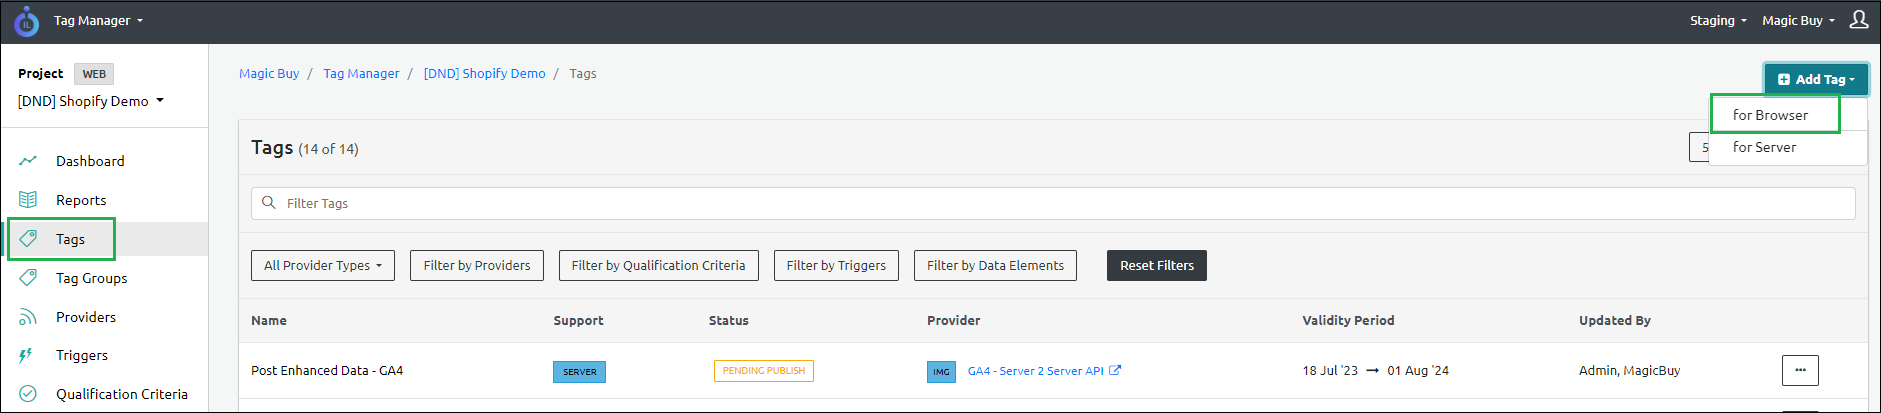This screenshot has width=1881, height=413.
Task: Click the Triggers lightning icon
Action: click(27, 355)
